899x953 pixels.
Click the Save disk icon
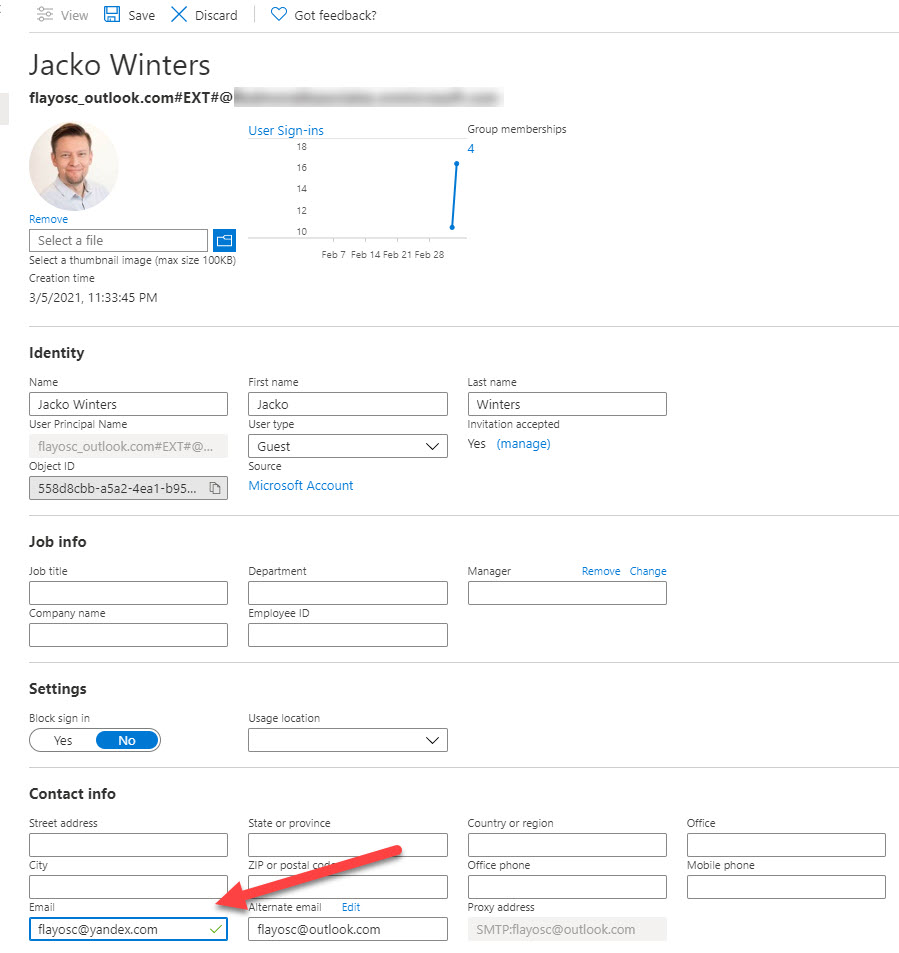tap(112, 15)
